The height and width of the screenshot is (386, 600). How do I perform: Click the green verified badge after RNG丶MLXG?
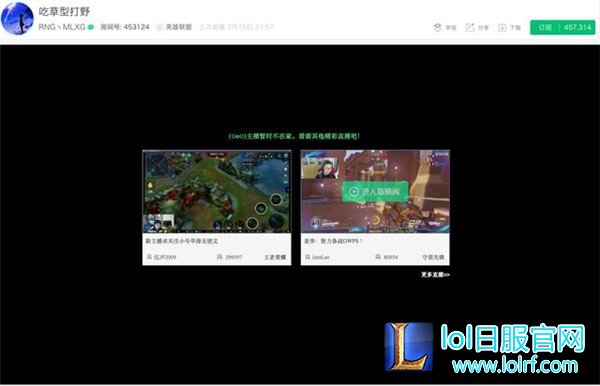pos(91,27)
